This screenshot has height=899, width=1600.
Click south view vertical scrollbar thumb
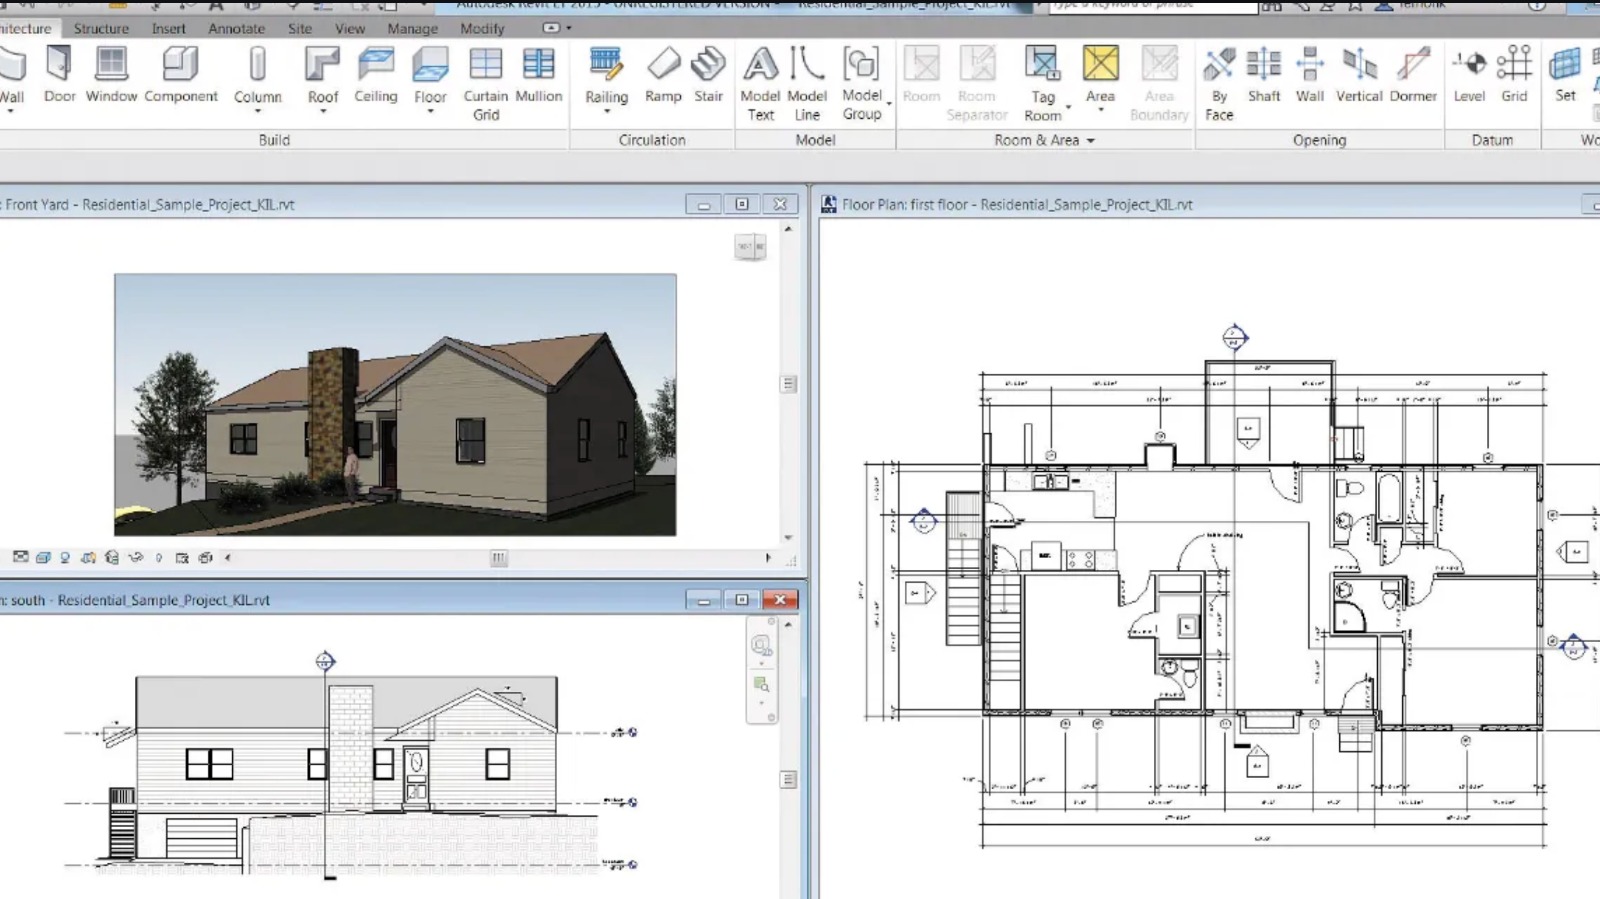click(x=789, y=779)
